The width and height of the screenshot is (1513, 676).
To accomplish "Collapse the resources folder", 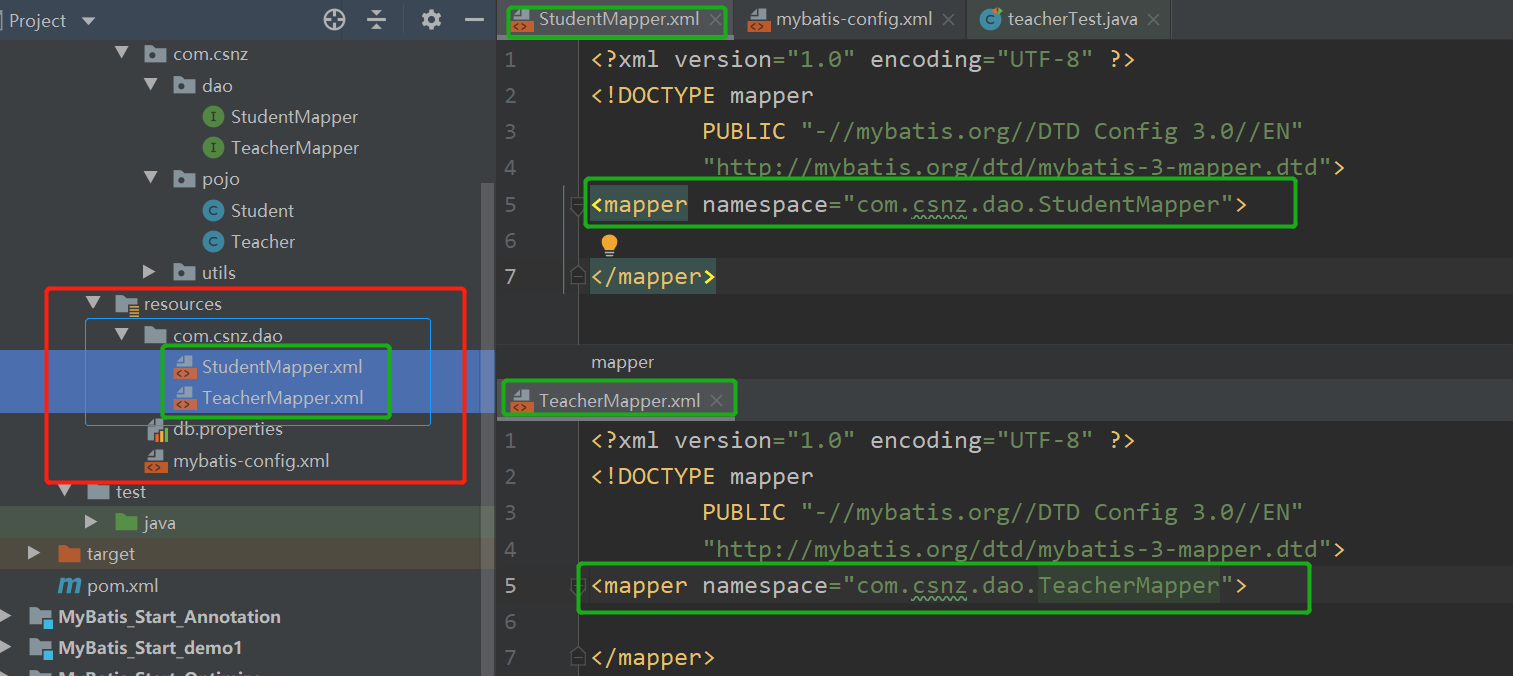I will coord(93,302).
